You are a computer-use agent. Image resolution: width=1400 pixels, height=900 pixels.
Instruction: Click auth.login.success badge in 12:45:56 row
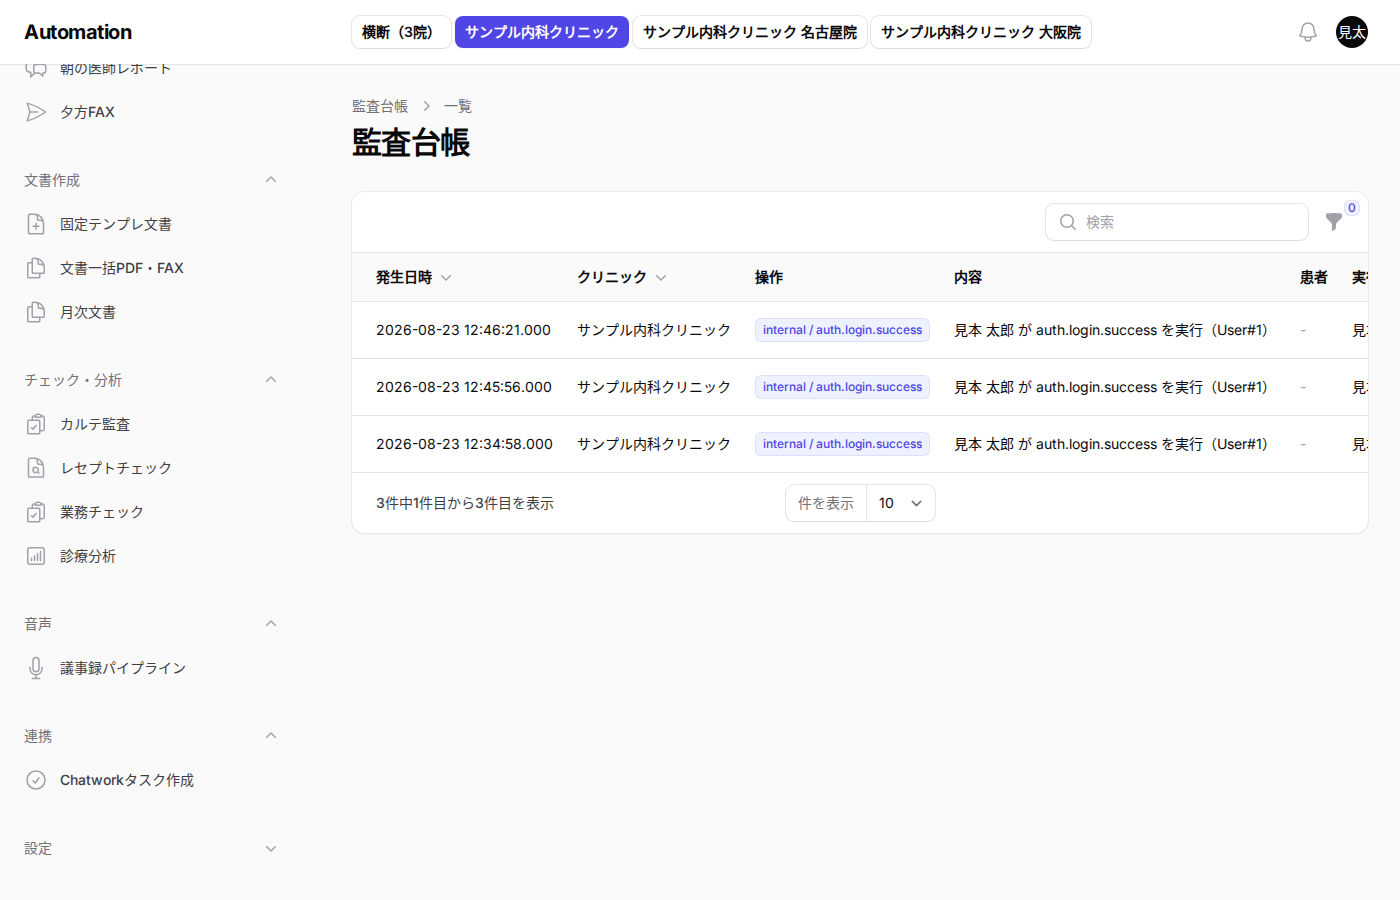842,387
